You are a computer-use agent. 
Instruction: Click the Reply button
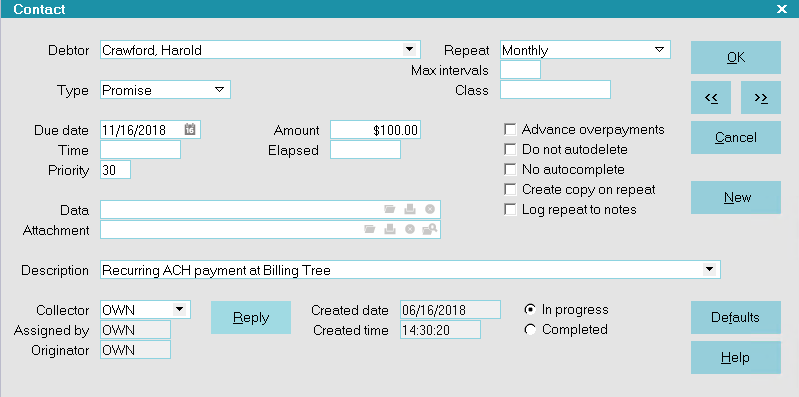click(x=251, y=317)
